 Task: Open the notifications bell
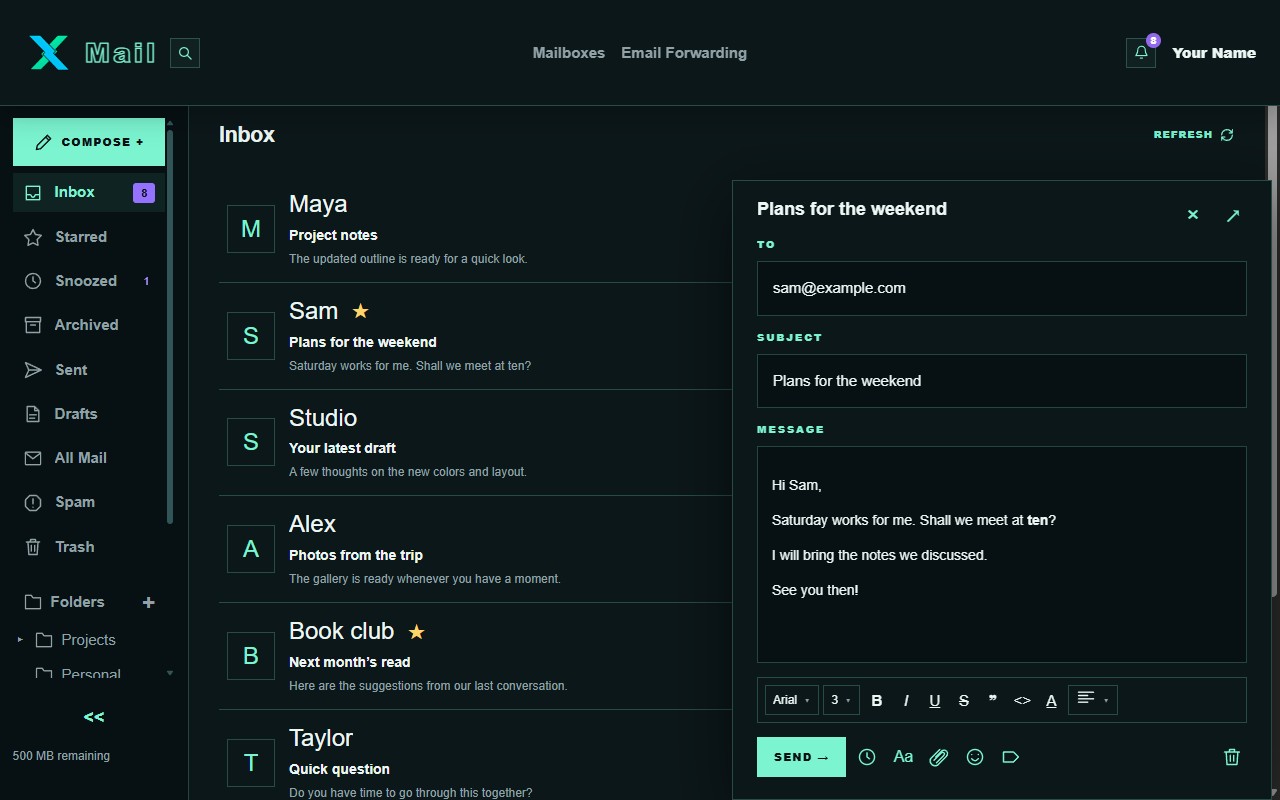tap(1141, 53)
